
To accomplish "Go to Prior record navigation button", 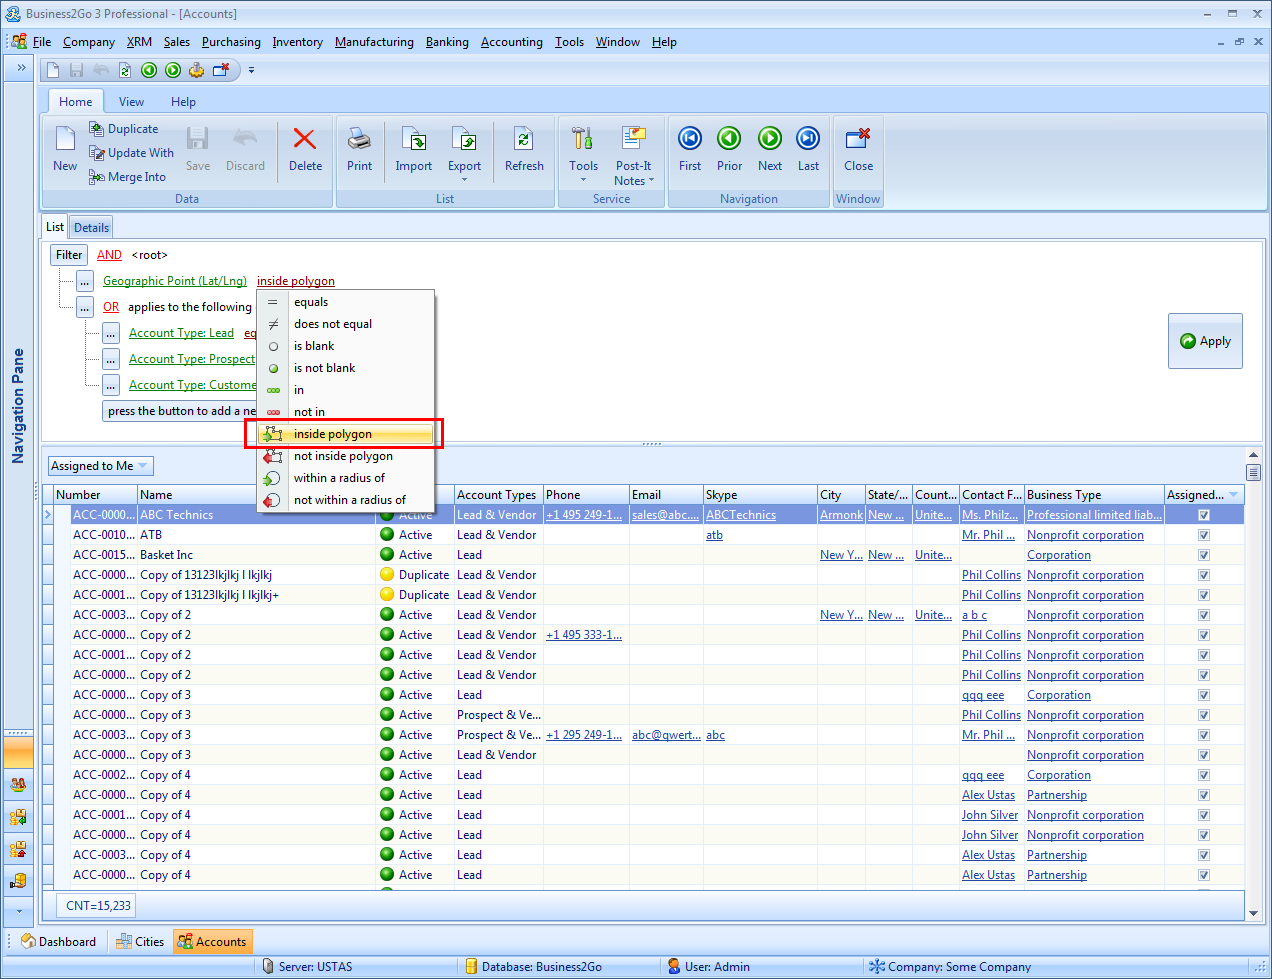I will pos(730,150).
